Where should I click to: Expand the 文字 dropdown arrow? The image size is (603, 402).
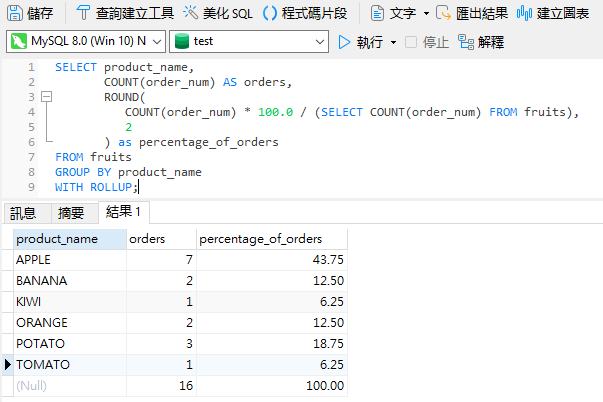(x=426, y=13)
